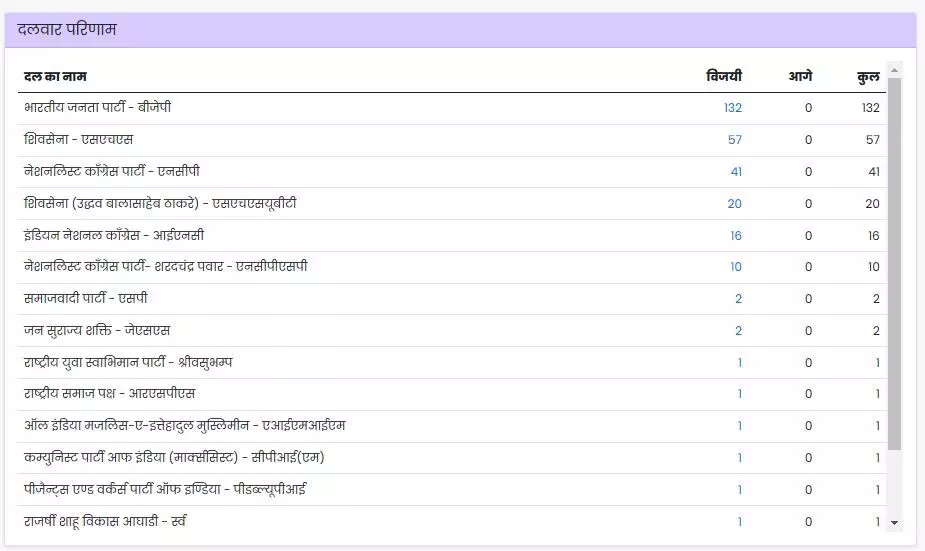The height and width of the screenshot is (551, 925).
Task: Open the 57 won seats link for शिवसेना - एसएचएस
Action: click(x=734, y=140)
